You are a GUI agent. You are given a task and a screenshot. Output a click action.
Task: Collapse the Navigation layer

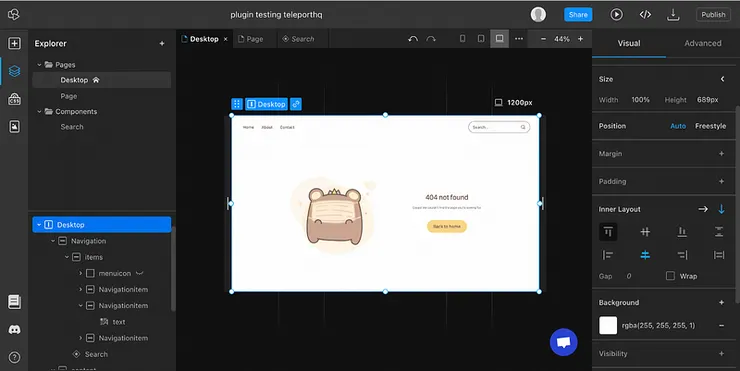point(53,241)
